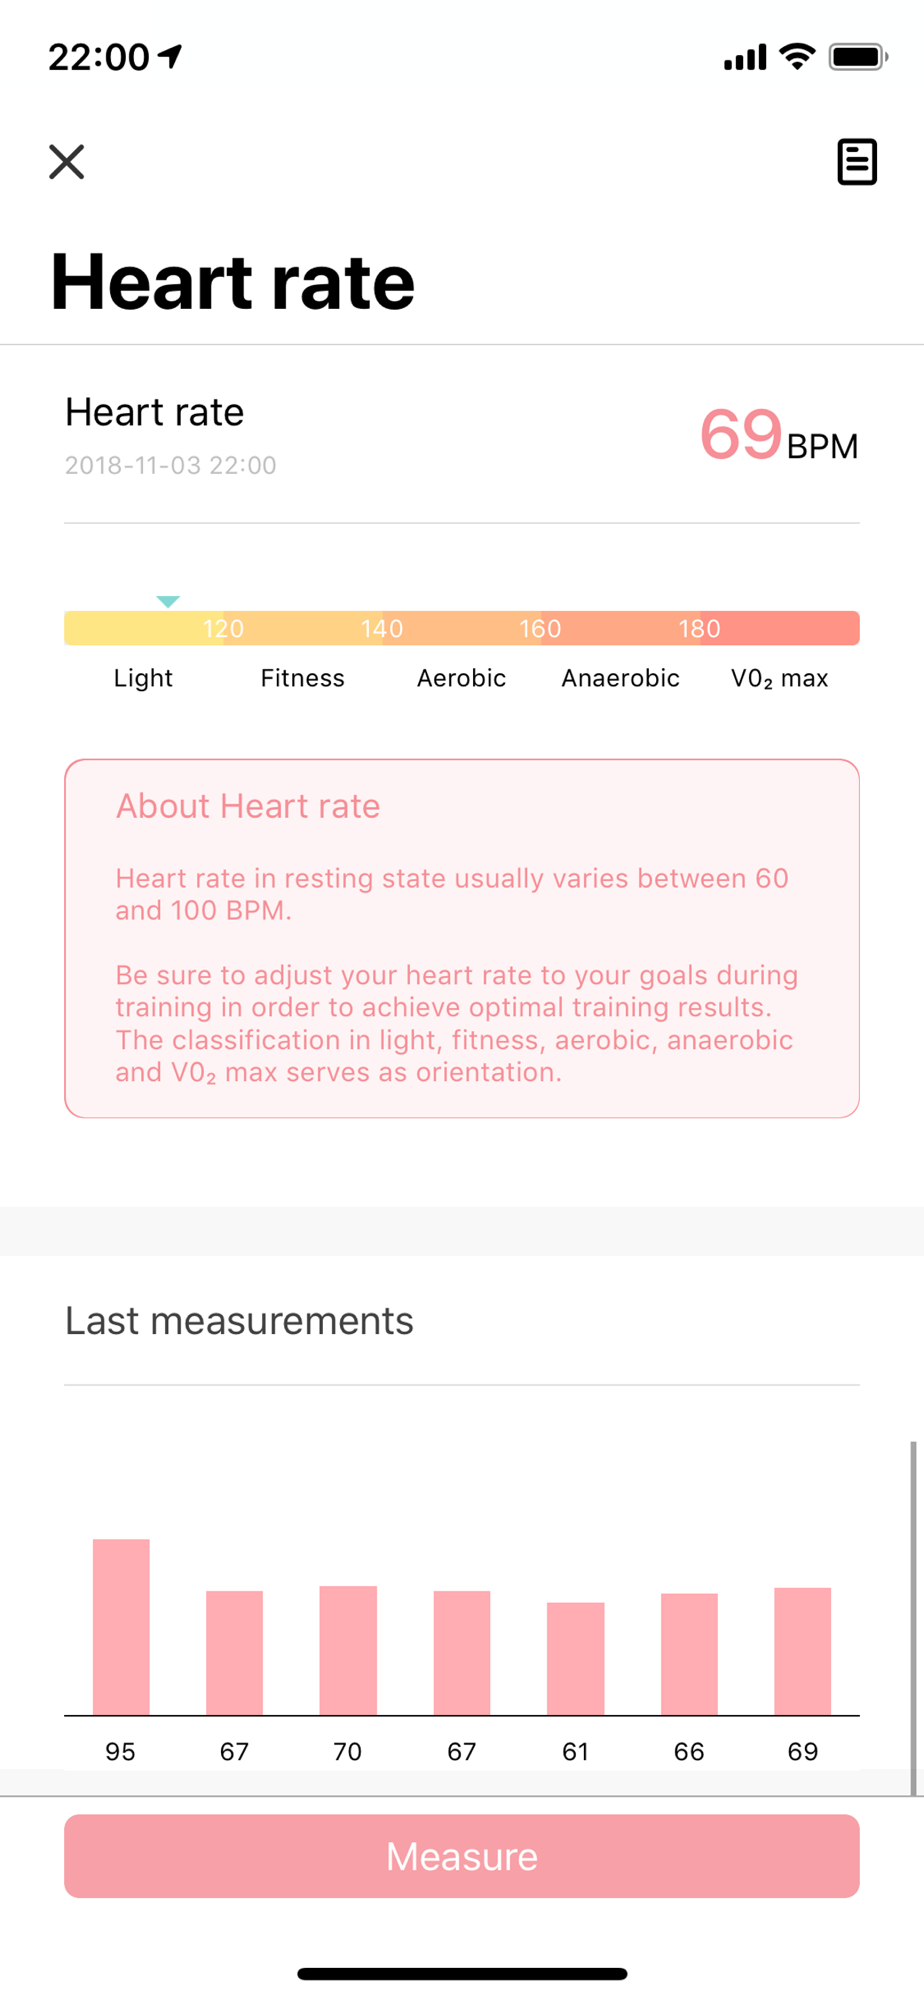The height and width of the screenshot is (2000, 924).
Task: Tap the cellular signal bars icon
Action: 745,58
